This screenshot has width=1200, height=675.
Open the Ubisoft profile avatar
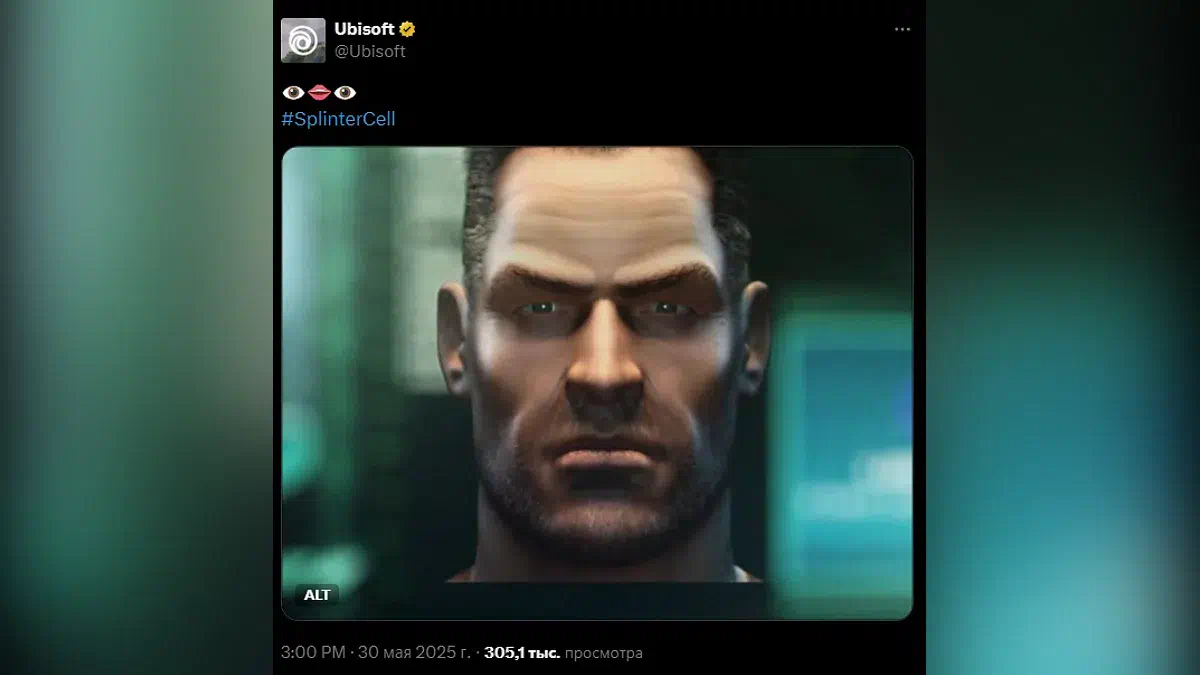coord(303,40)
